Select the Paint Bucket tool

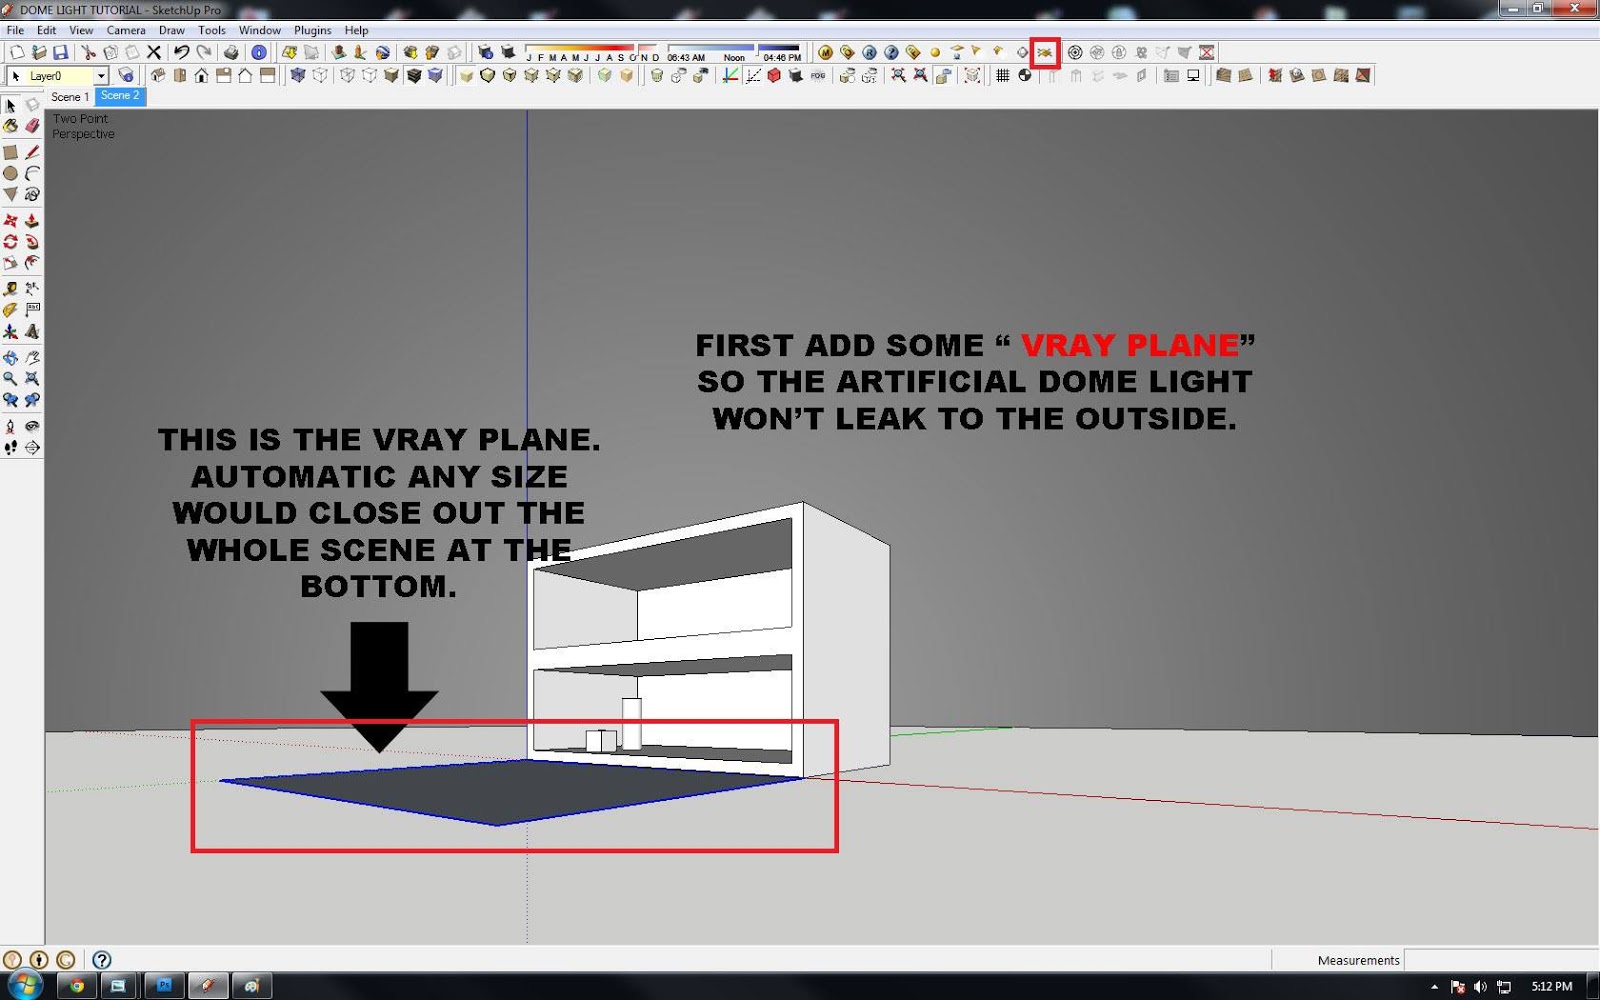coord(10,126)
